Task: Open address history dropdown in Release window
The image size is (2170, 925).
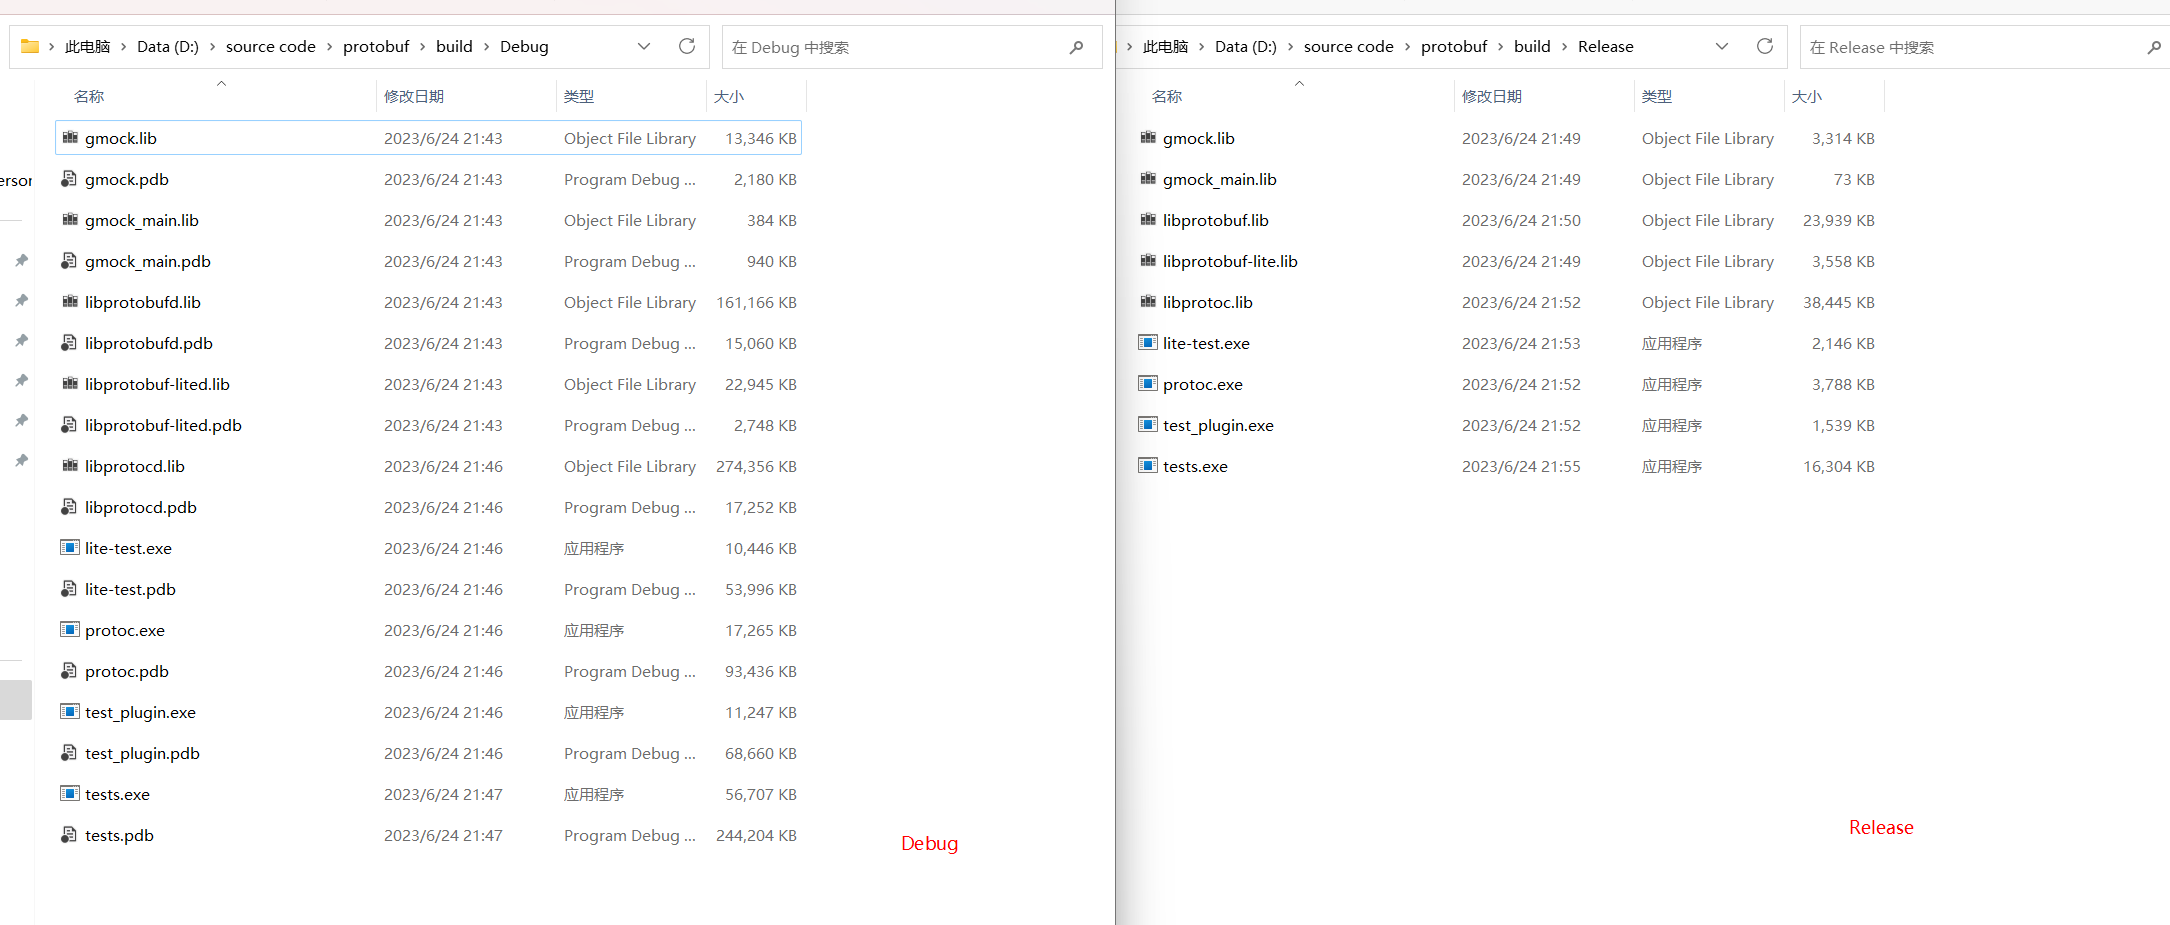Action: [x=1722, y=46]
